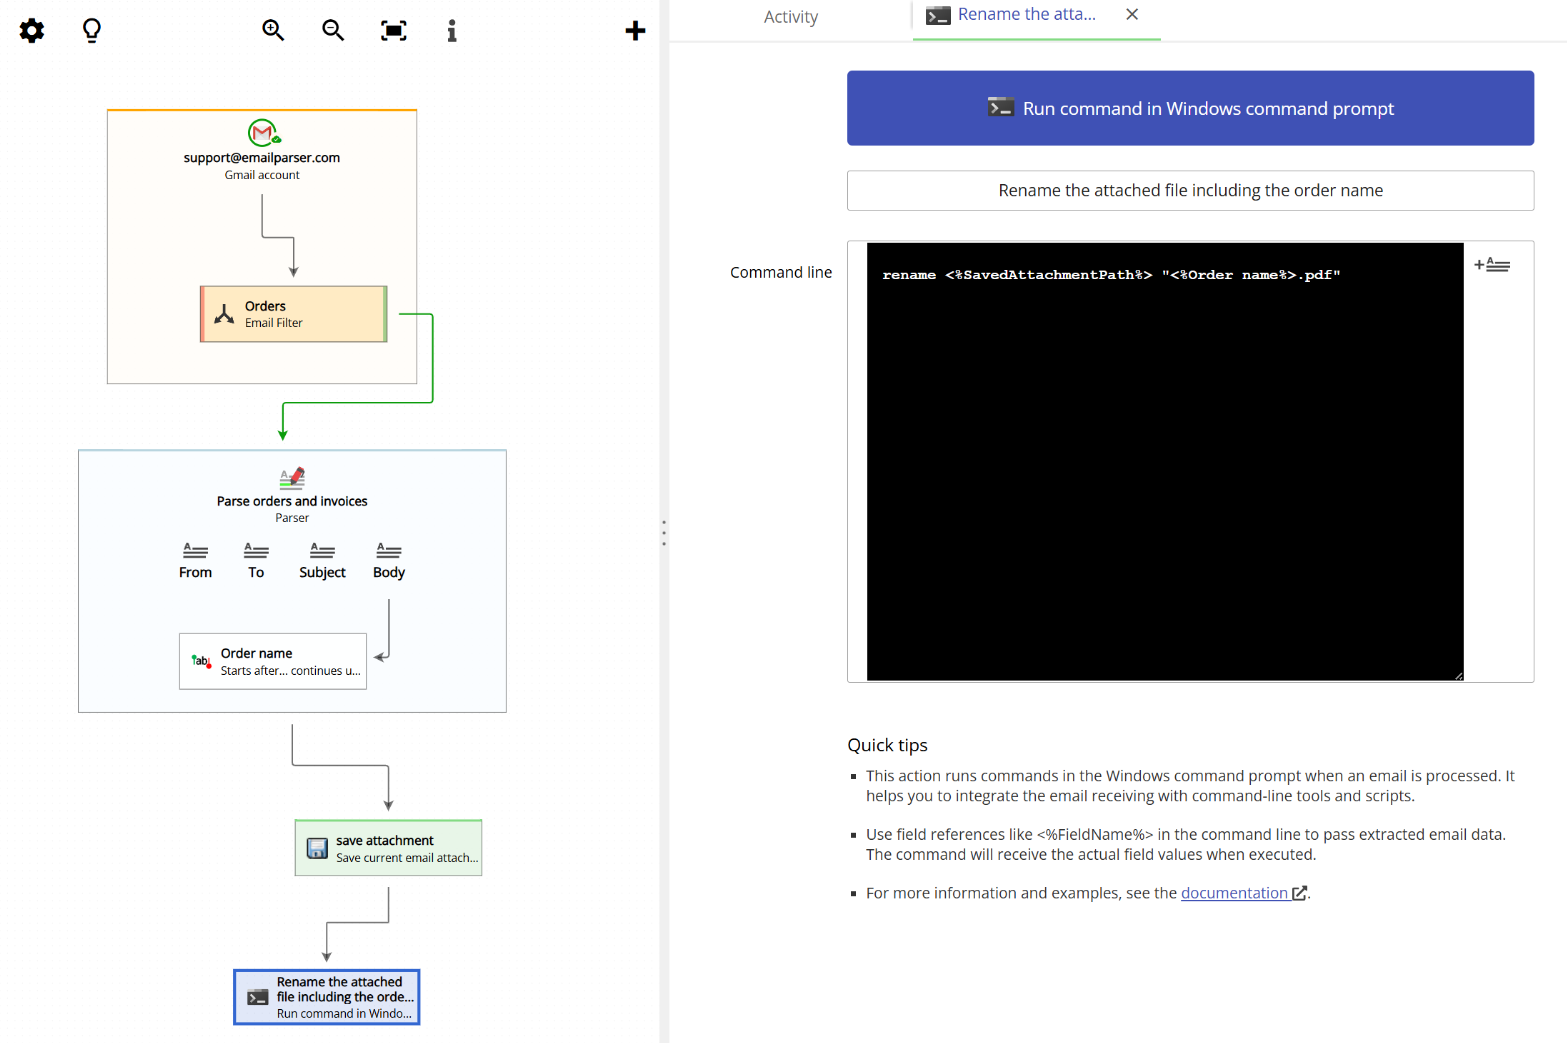Image resolution: width=1567 pixels, height=1043 pixels.
Task: Open the settings gear icon
Action: point(31,30)
